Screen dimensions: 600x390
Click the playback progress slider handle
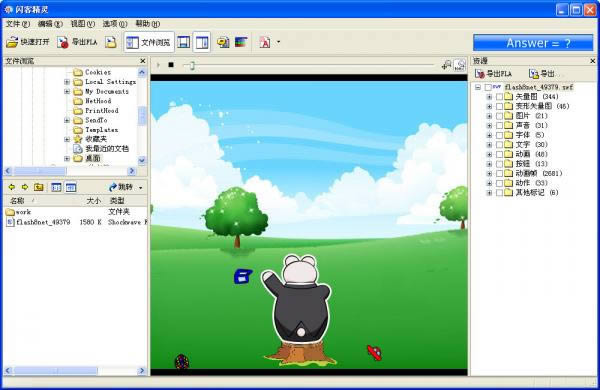click(x=192, y=65)
